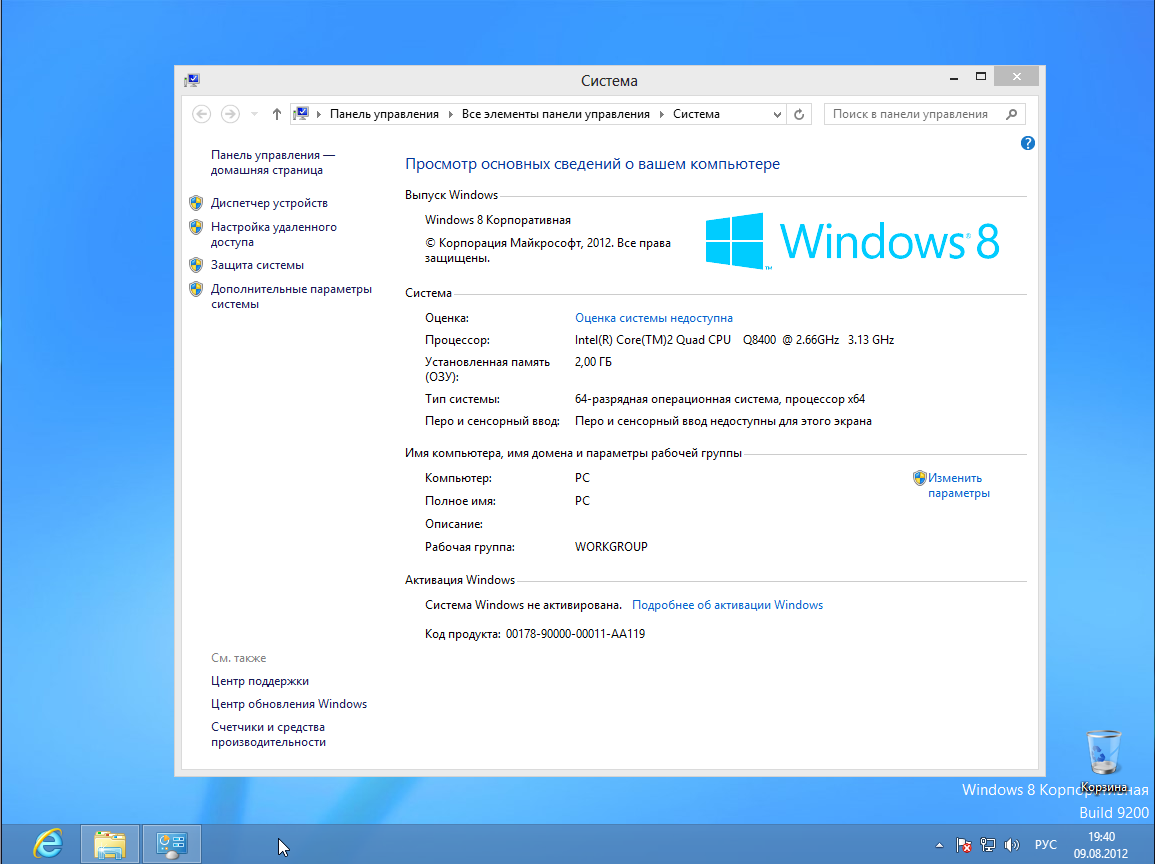Viewport: 1155px width, 864px height.
Task: Select Все элементы панели управления breadcrumb
Action: click(555, 114)
